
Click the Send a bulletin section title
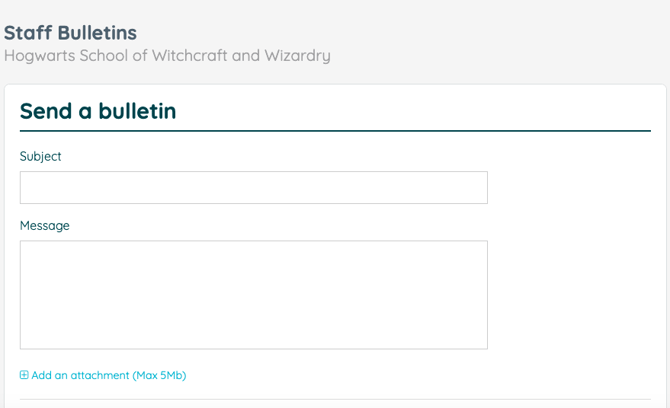coord(98,111)
